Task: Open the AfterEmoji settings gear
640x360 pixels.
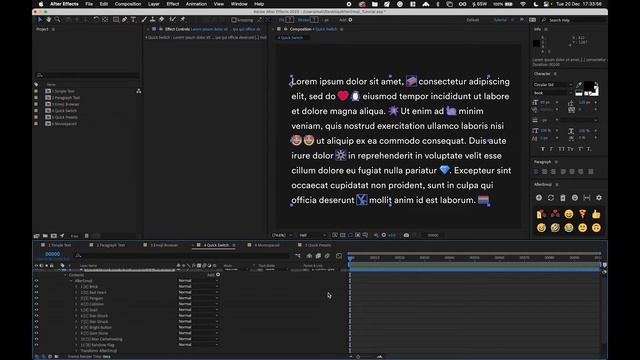Action: coord(599,198)
